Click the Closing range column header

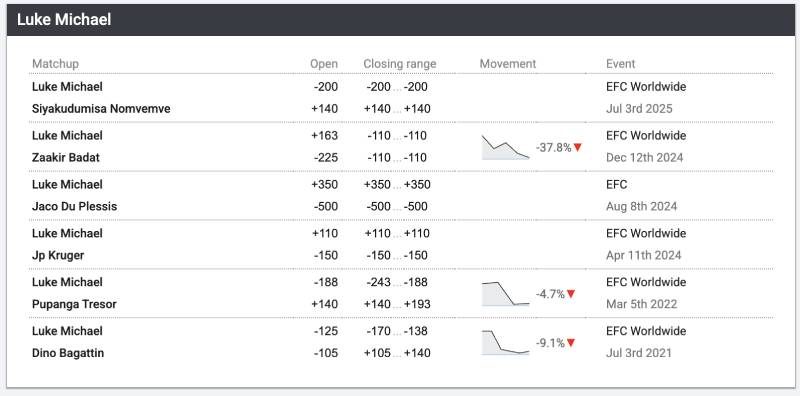[399, 64]
